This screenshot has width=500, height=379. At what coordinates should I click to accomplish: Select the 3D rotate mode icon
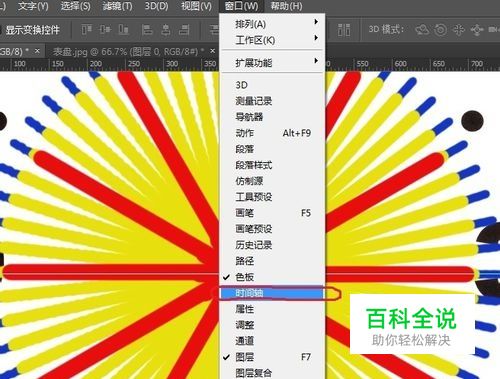pos(422,30)
